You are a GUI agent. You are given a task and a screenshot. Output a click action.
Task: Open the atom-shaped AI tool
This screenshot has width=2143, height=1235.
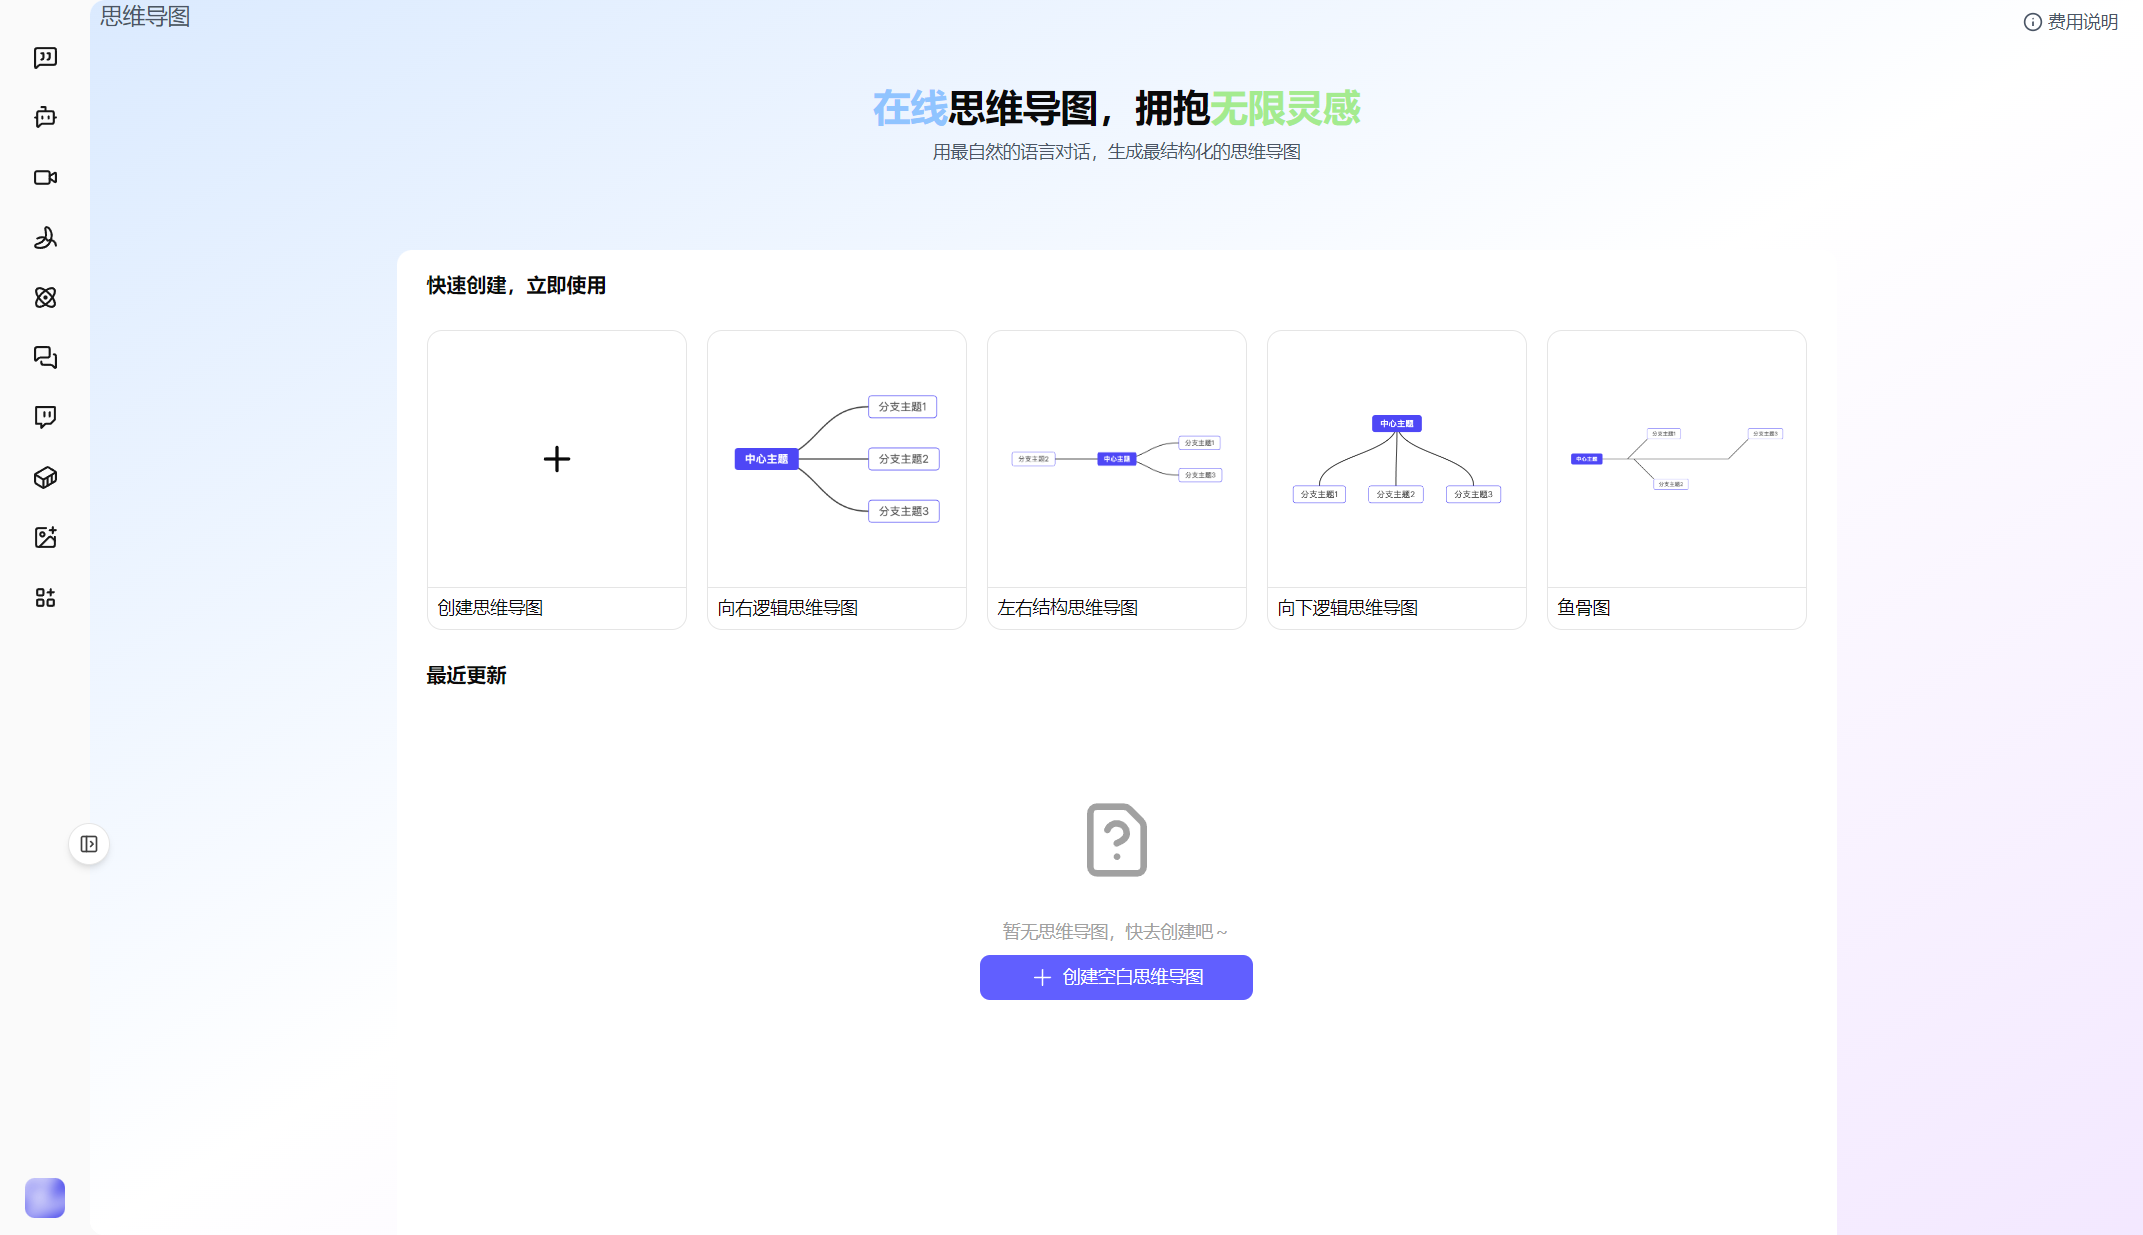tap(44, 297)
